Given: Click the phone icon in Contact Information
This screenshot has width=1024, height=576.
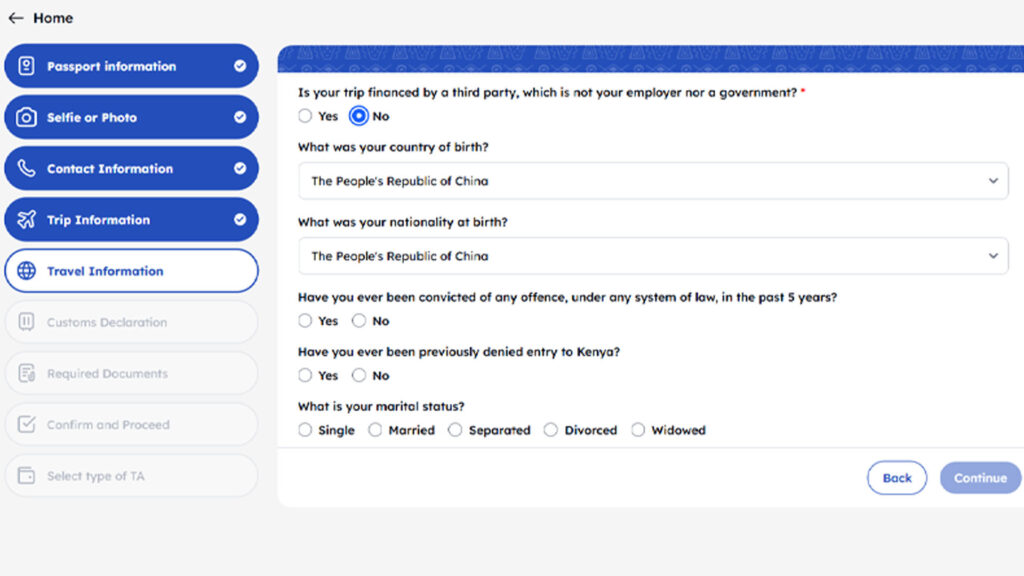Looking at the screenshot, I should point(26,168).
